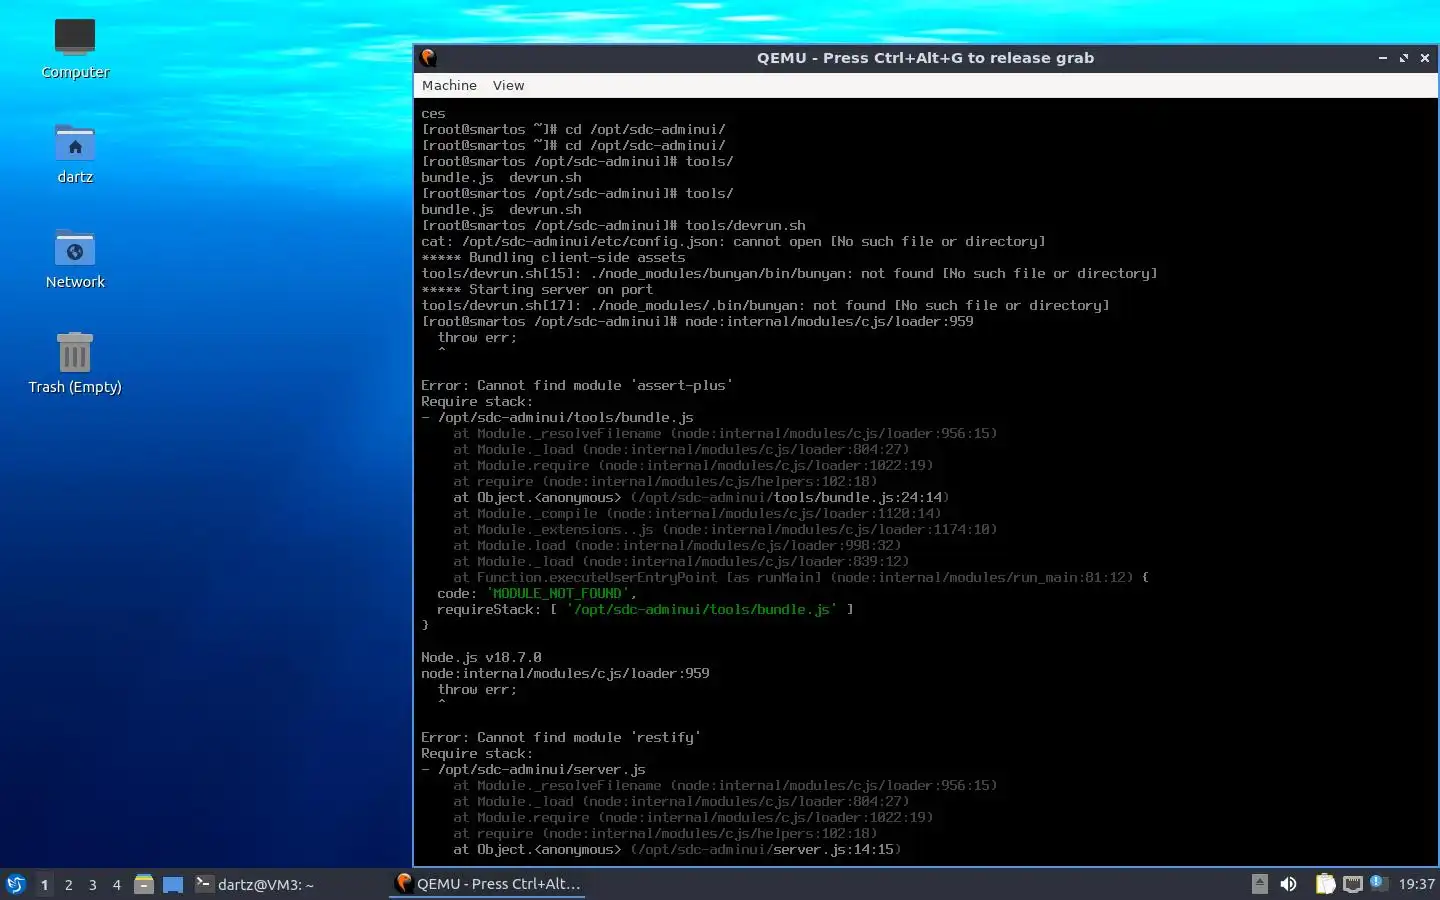Click the "- /opt/sdc-adminui/tools/bundle.js" require stack line
The height and width of the screenshot is (900, 1440).
(557, 417)
